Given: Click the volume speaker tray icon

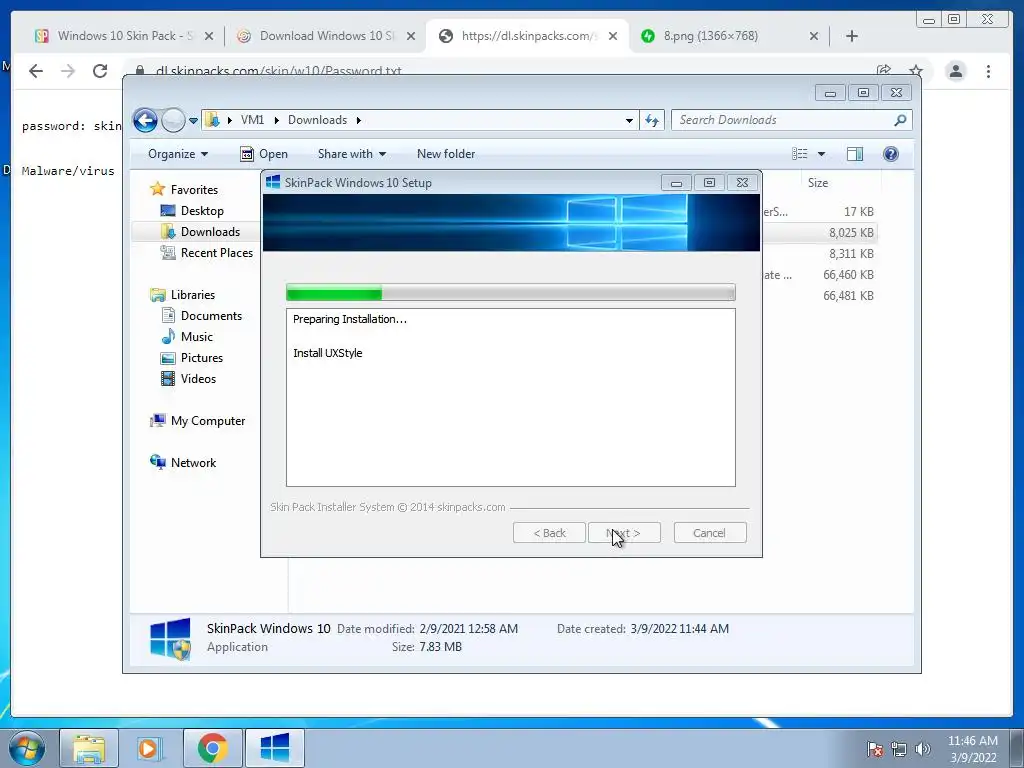Looking at the screenshot, I should pyautogui.click(x=923, y=749).
